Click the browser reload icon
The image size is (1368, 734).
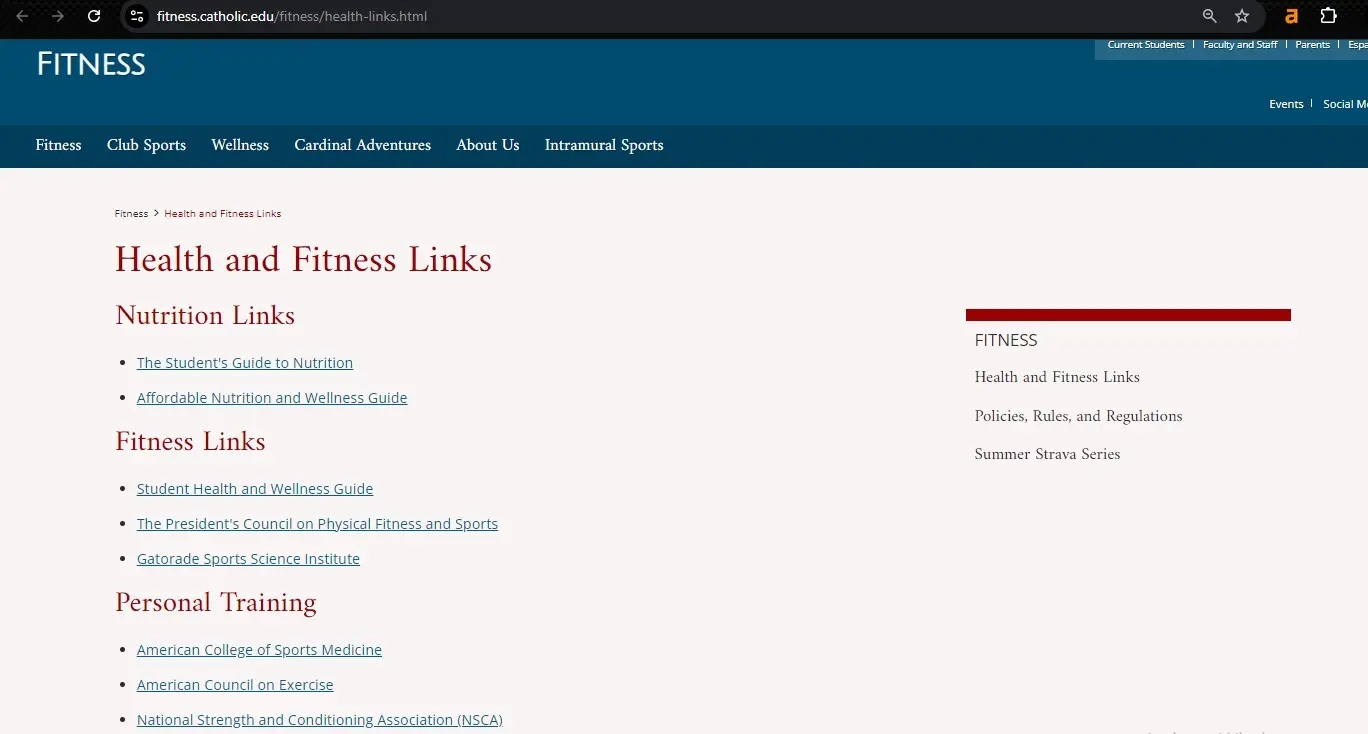94,16
